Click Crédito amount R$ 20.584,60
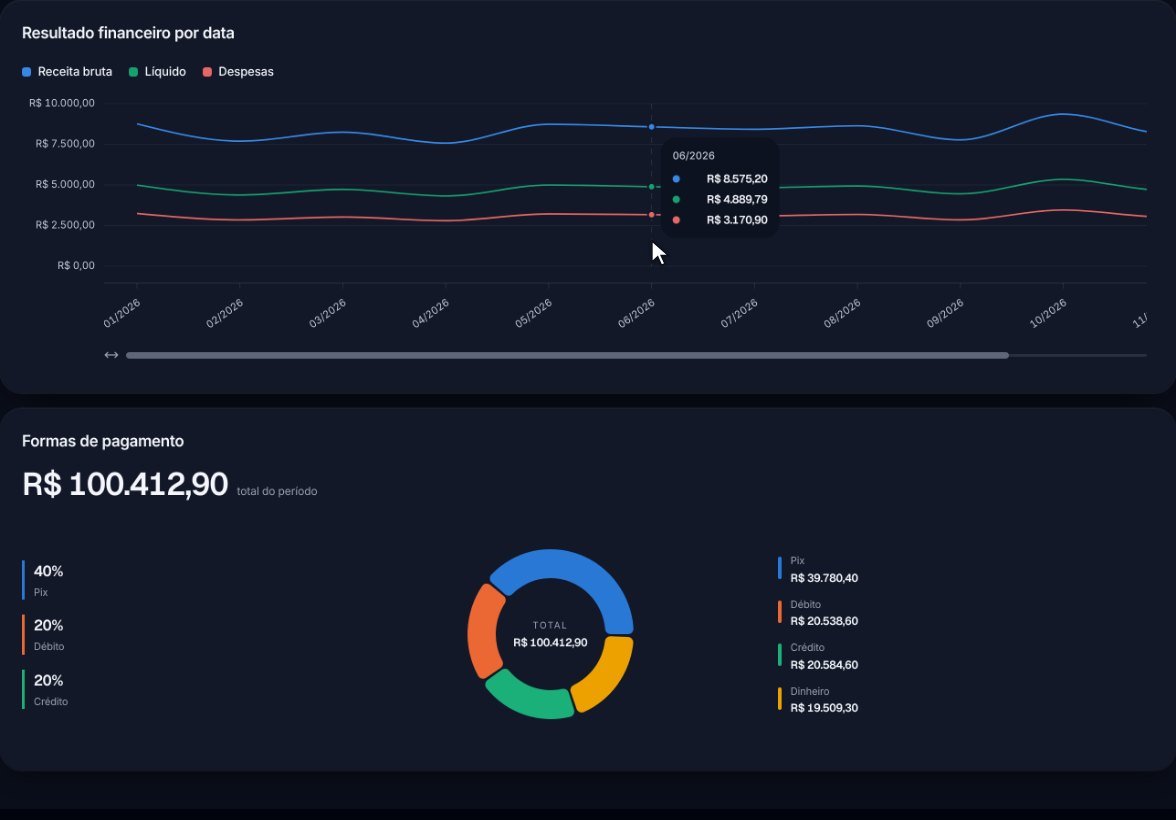1176x820 pixels. point(824,665)
